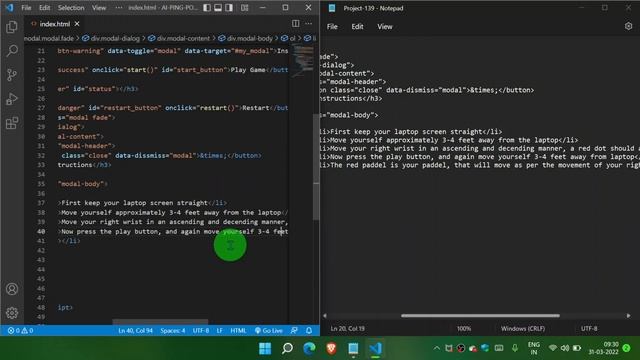Open Windows Start menu

click(265, 348)
